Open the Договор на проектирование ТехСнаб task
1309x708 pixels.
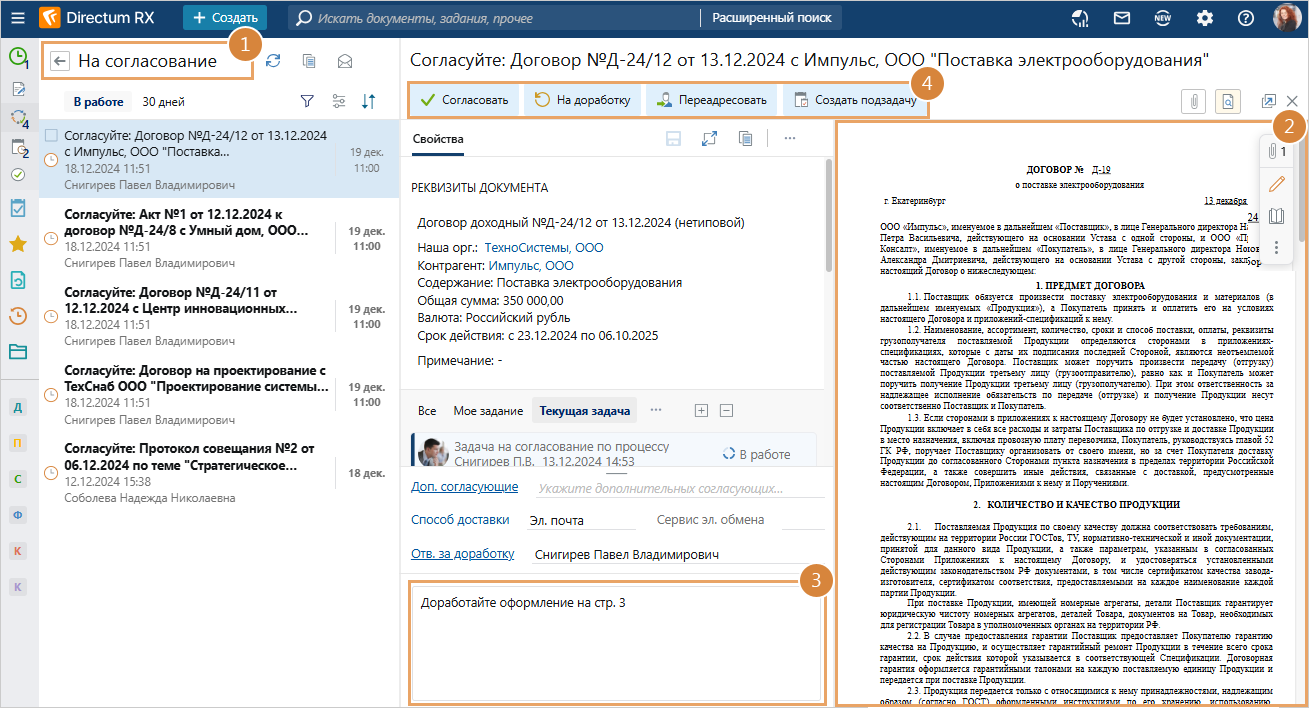[218, 396]
